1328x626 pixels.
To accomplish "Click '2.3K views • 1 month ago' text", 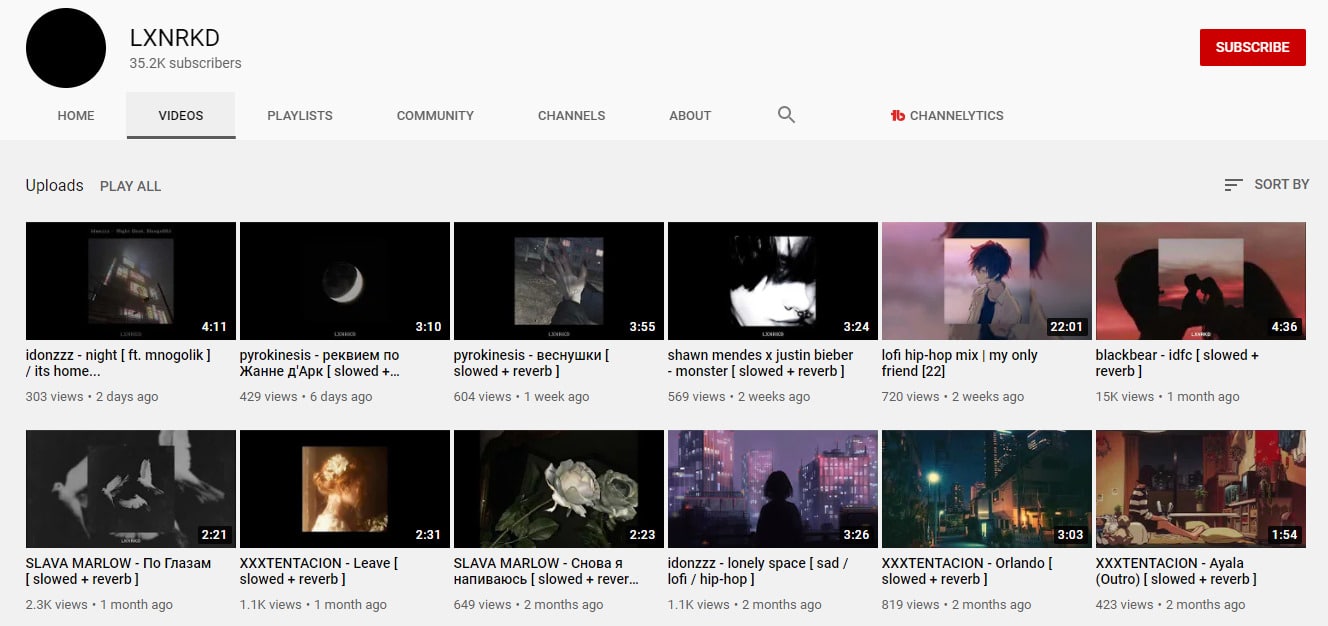I will pos(99,605).
